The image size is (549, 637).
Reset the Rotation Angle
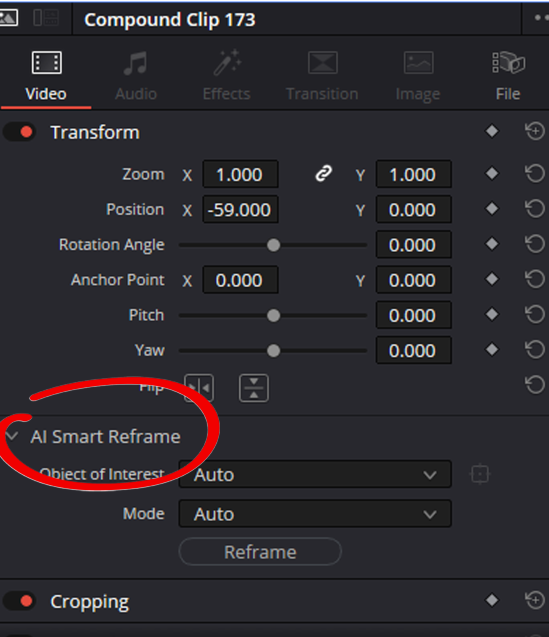(535, 244)
